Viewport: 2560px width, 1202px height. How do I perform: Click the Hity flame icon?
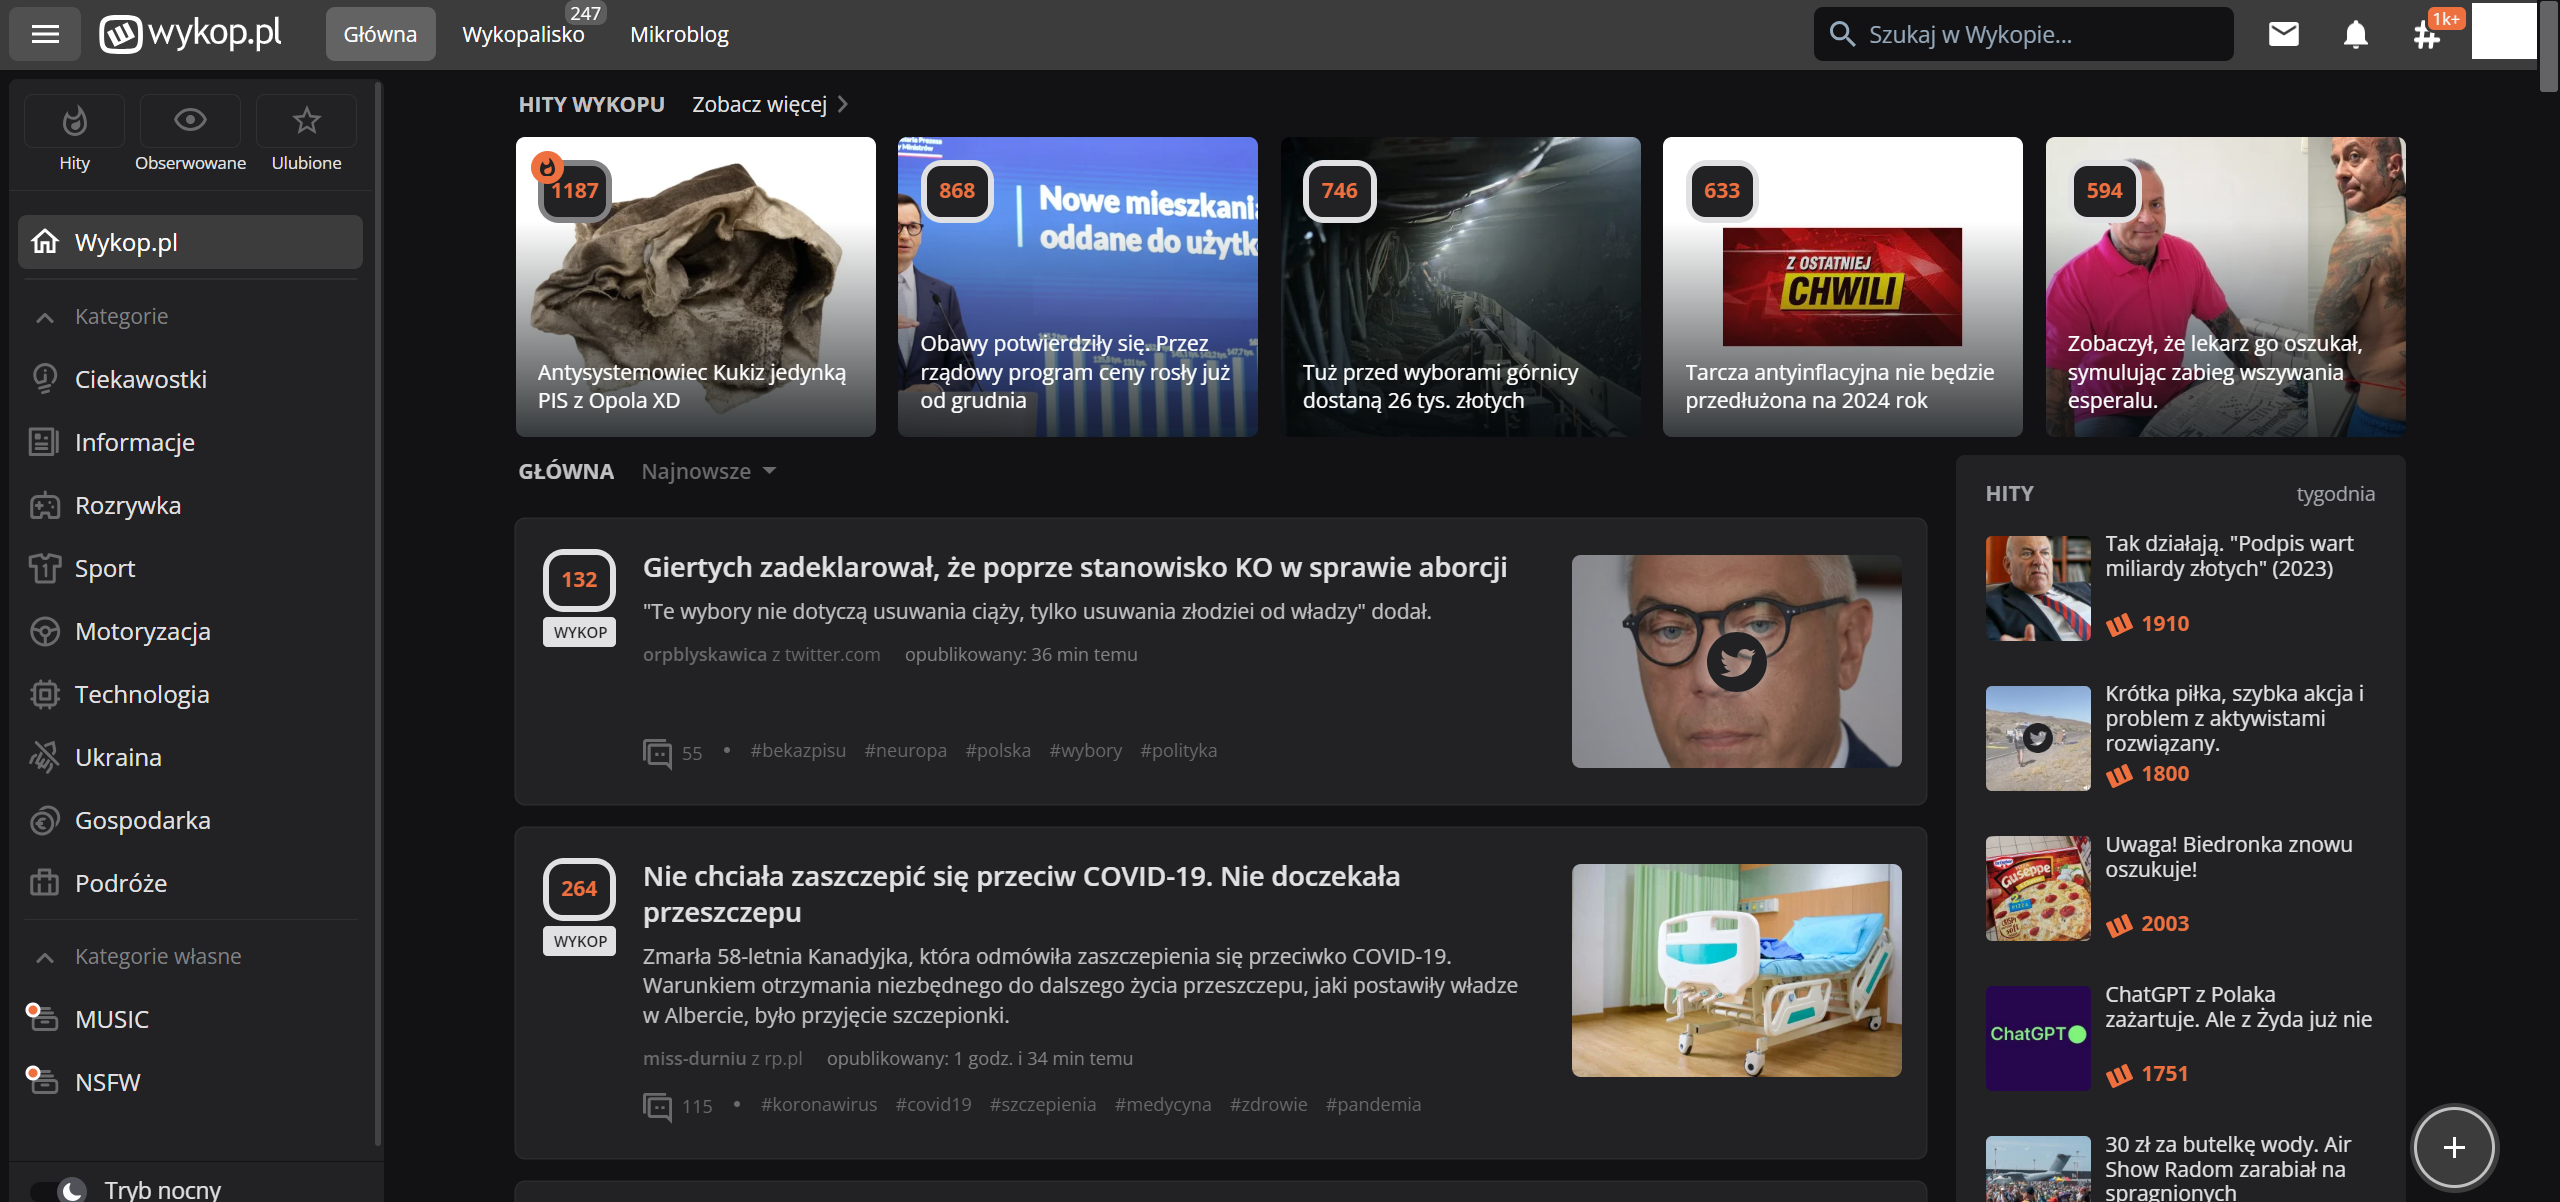74,121
